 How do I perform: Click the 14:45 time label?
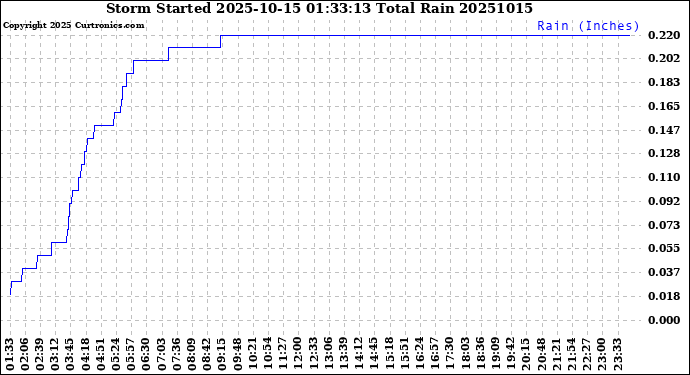pyautogui.click(x=374, y=355)
